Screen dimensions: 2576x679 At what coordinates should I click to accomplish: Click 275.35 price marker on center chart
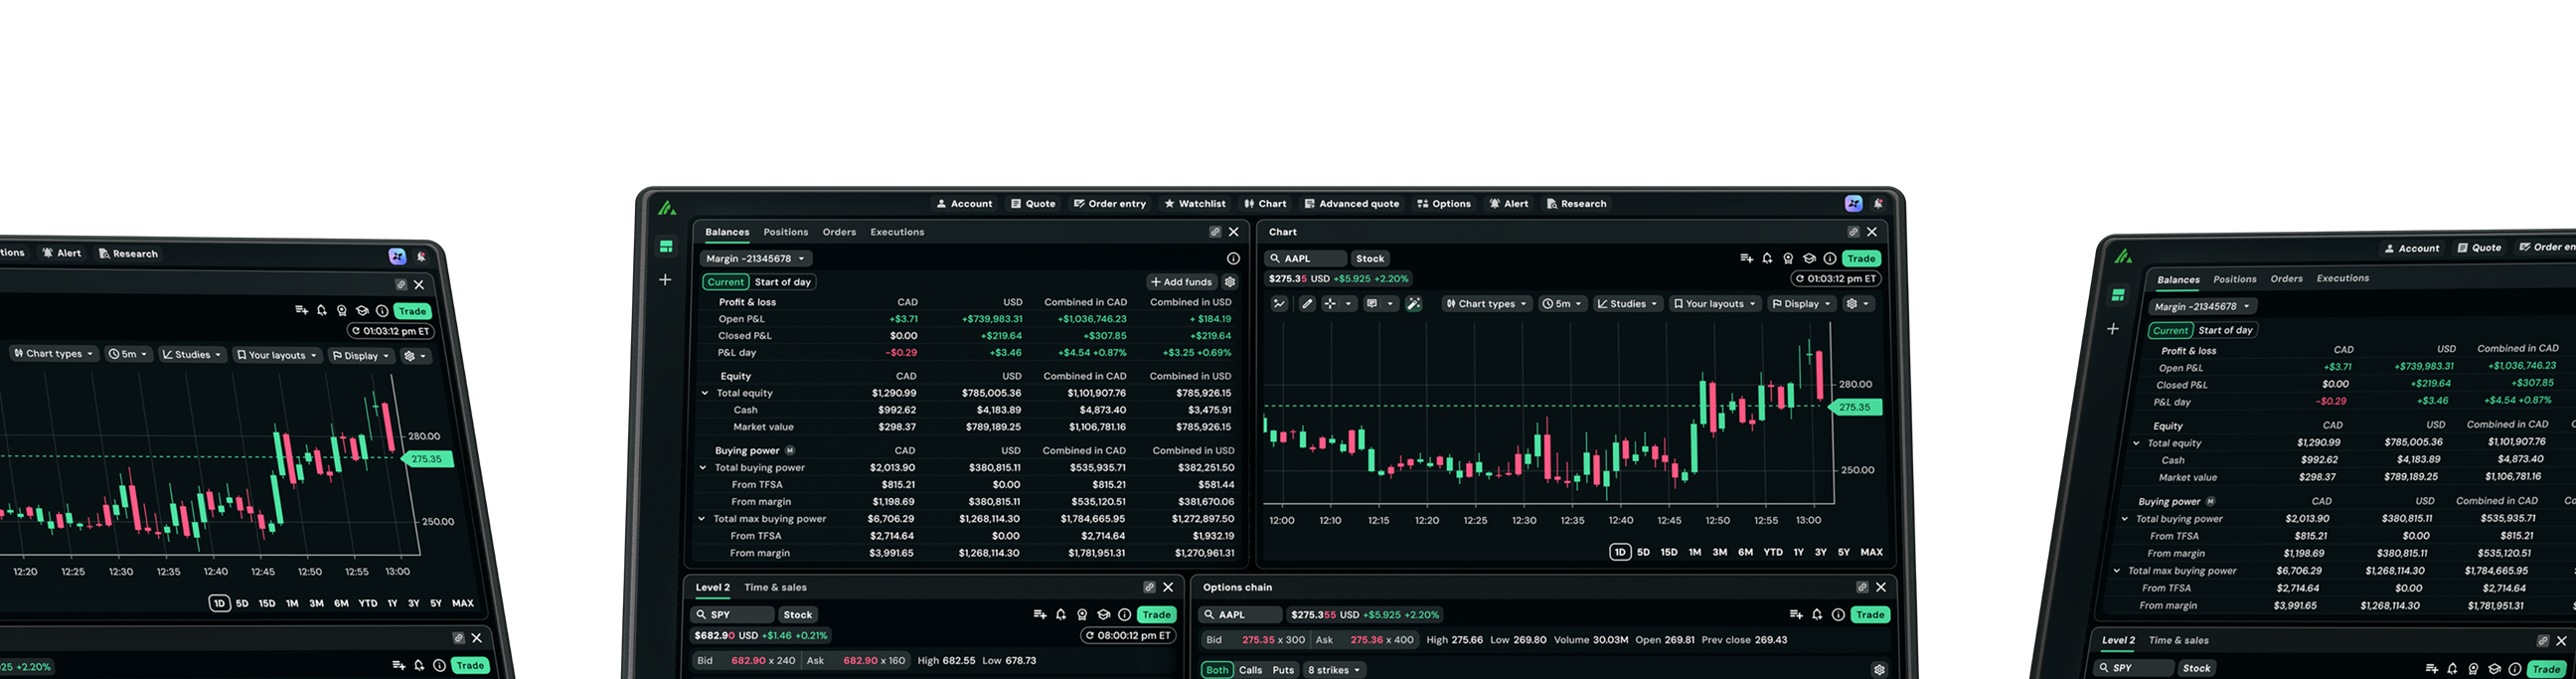(1855, 407)
